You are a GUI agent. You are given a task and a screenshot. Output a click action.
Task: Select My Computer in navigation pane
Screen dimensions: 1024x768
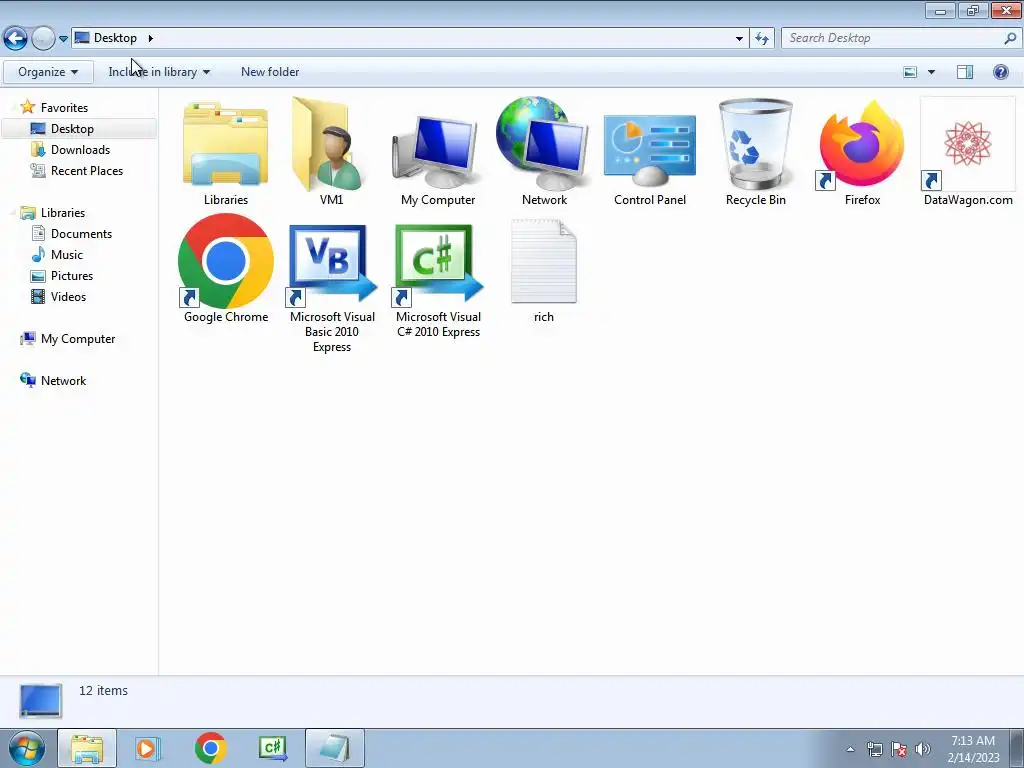(78, 339)
